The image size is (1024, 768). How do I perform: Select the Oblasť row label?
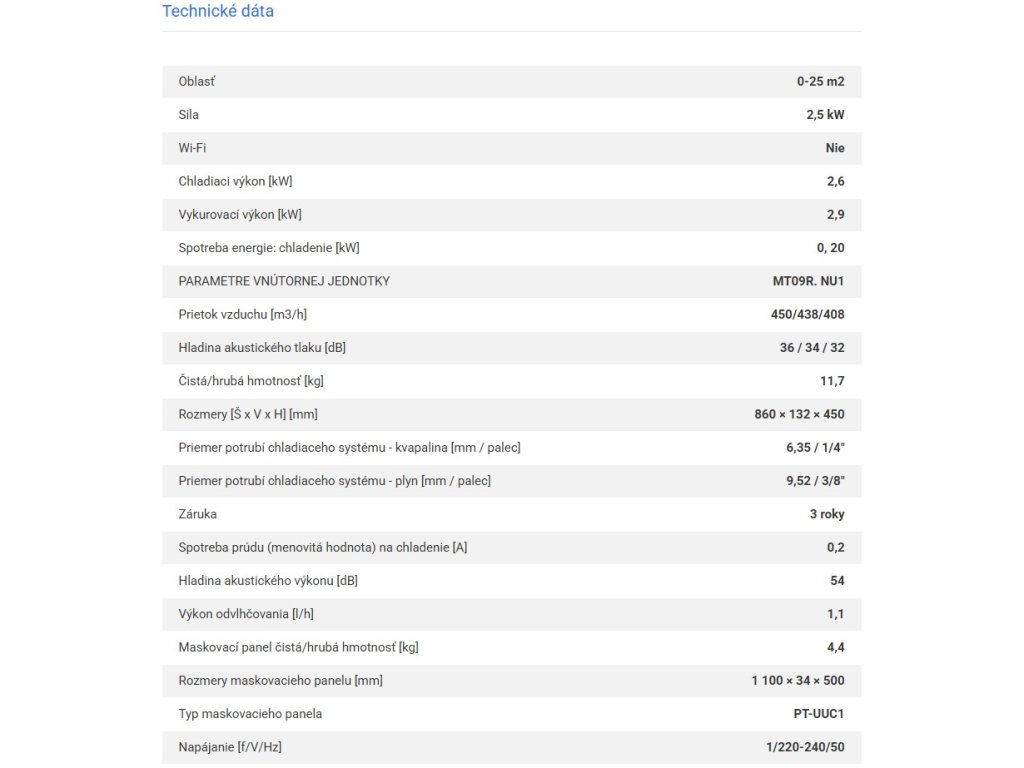click(x=196, y=81)
